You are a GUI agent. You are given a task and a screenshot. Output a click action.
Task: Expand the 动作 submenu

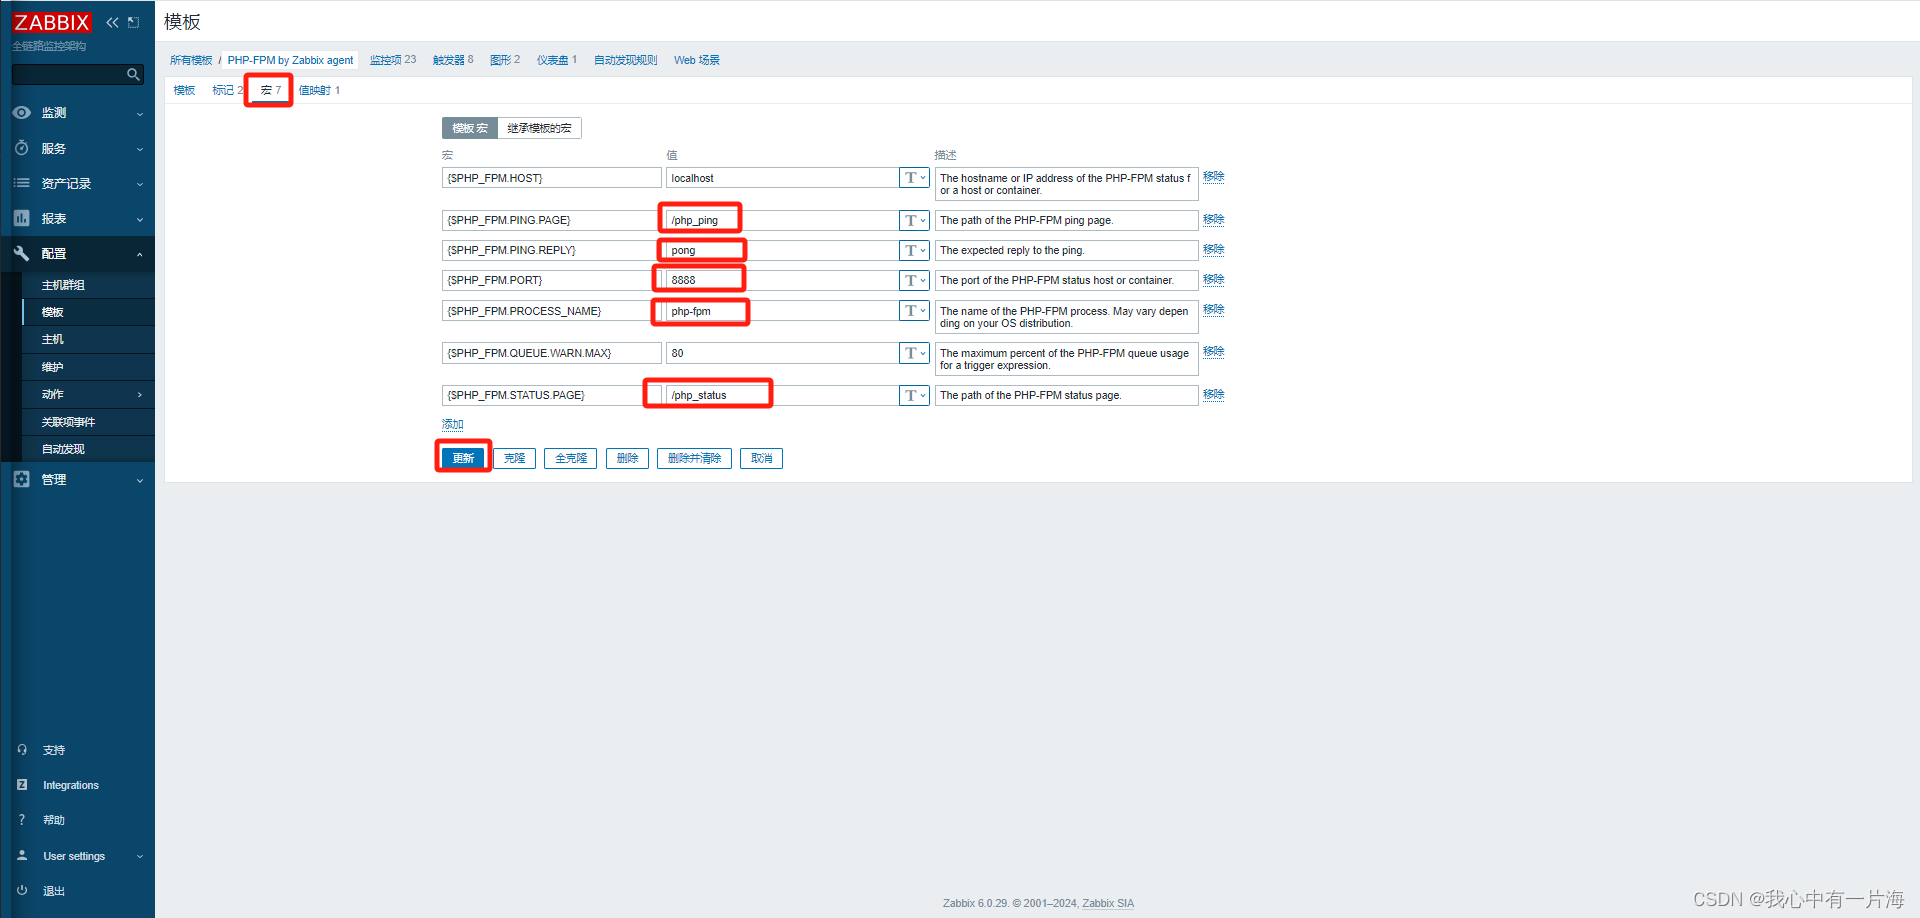(x=139, y=395)
